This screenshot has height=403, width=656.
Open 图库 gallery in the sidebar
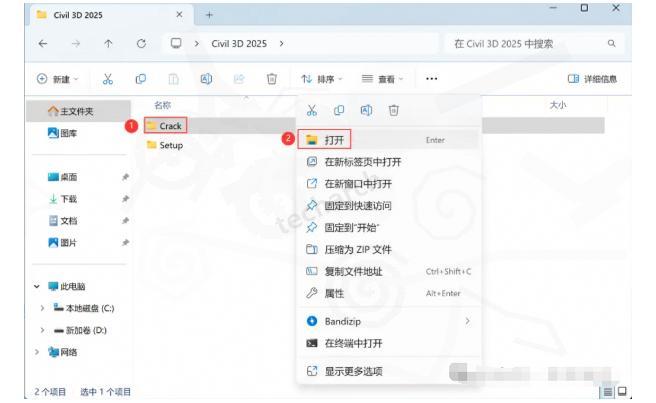point(63,133)
